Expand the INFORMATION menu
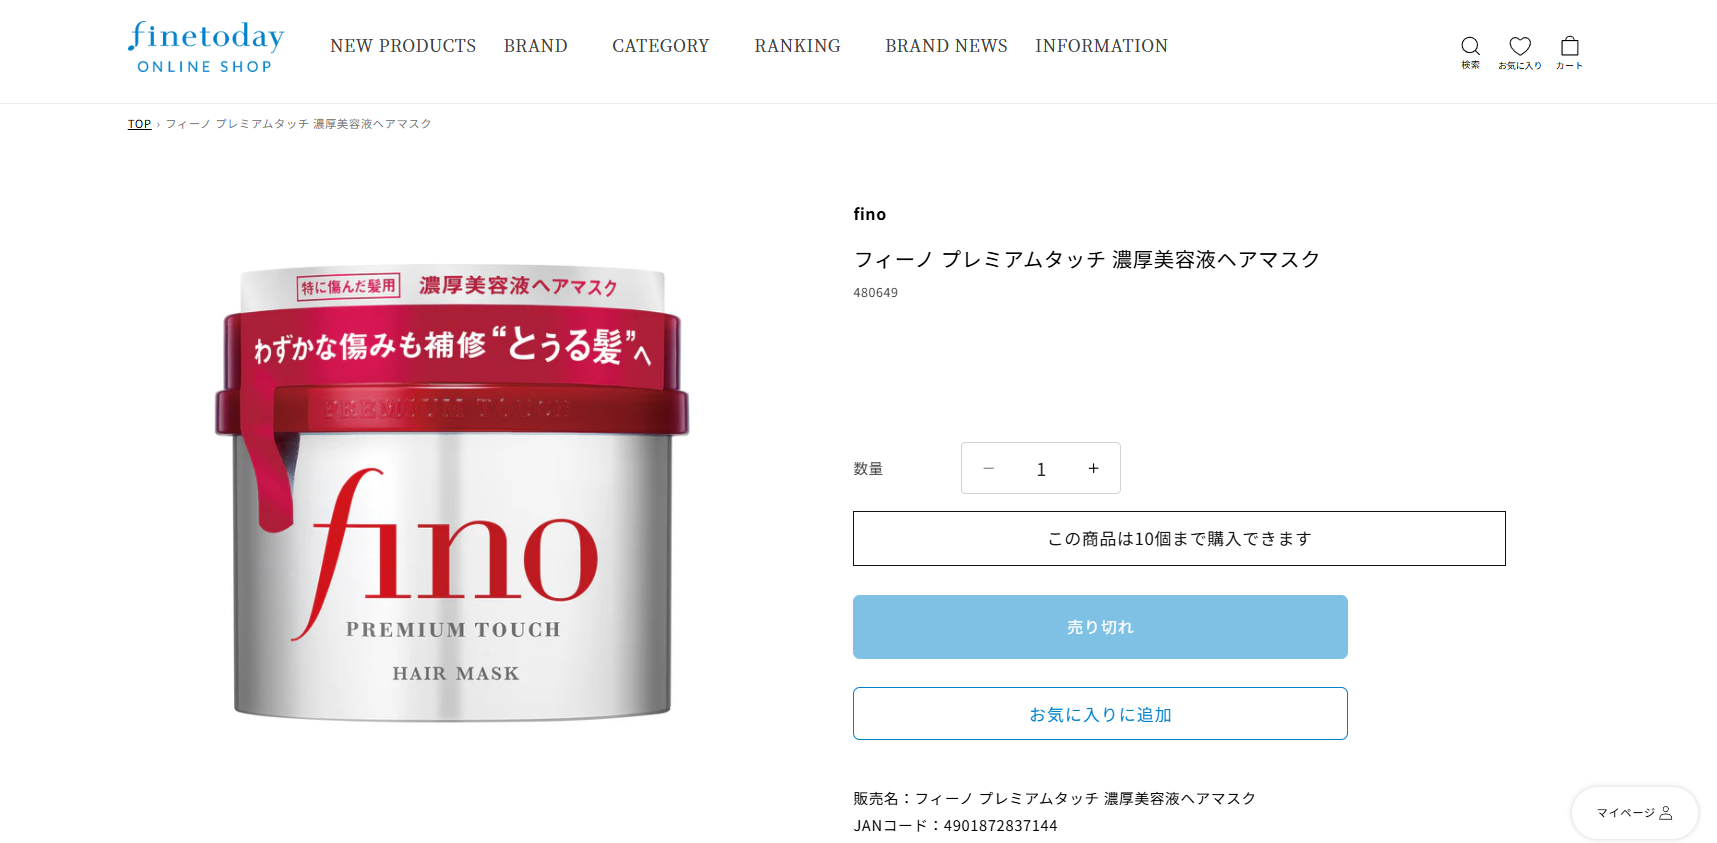This screenshot has width=1717, height=843. point(1101,46)
